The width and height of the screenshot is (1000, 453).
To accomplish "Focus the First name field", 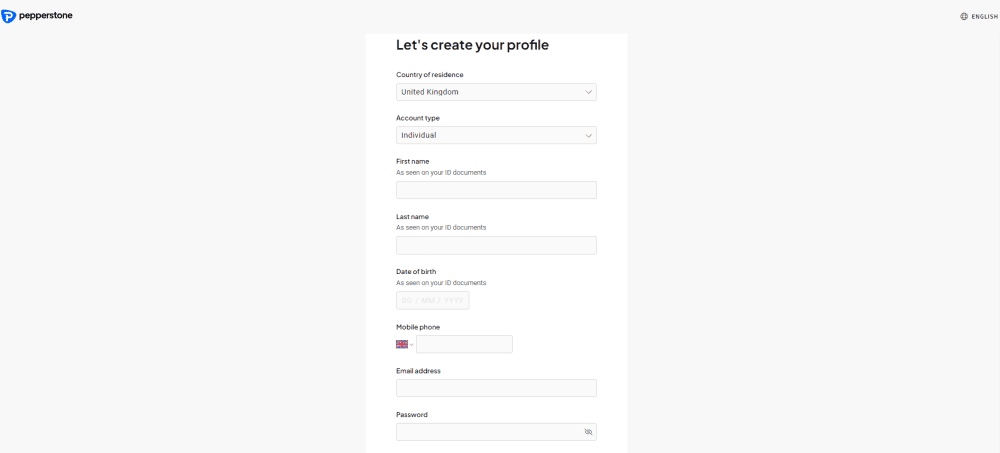I will 496,190.
